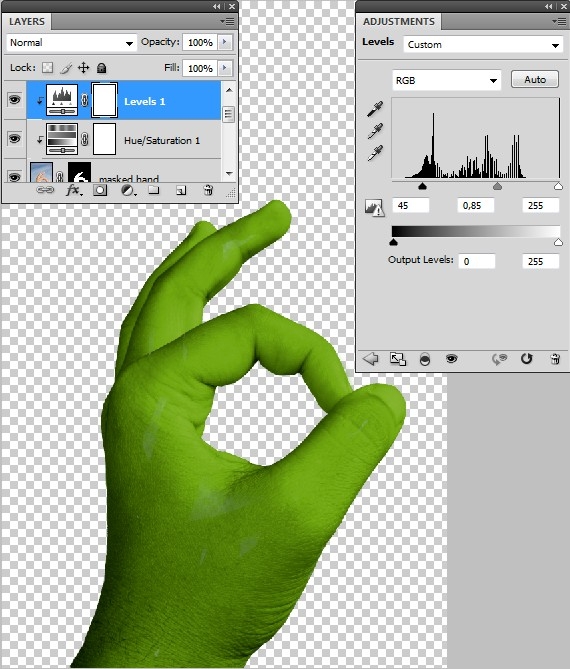Click input highlight value field 255
Screen dimensions: 570x669
tap(541, 205)
